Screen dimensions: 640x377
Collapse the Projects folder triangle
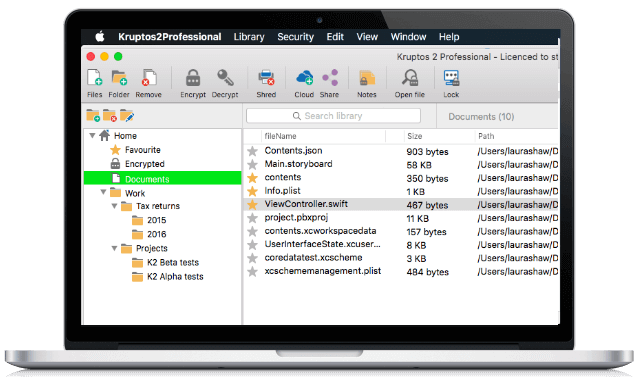(114, 248)
